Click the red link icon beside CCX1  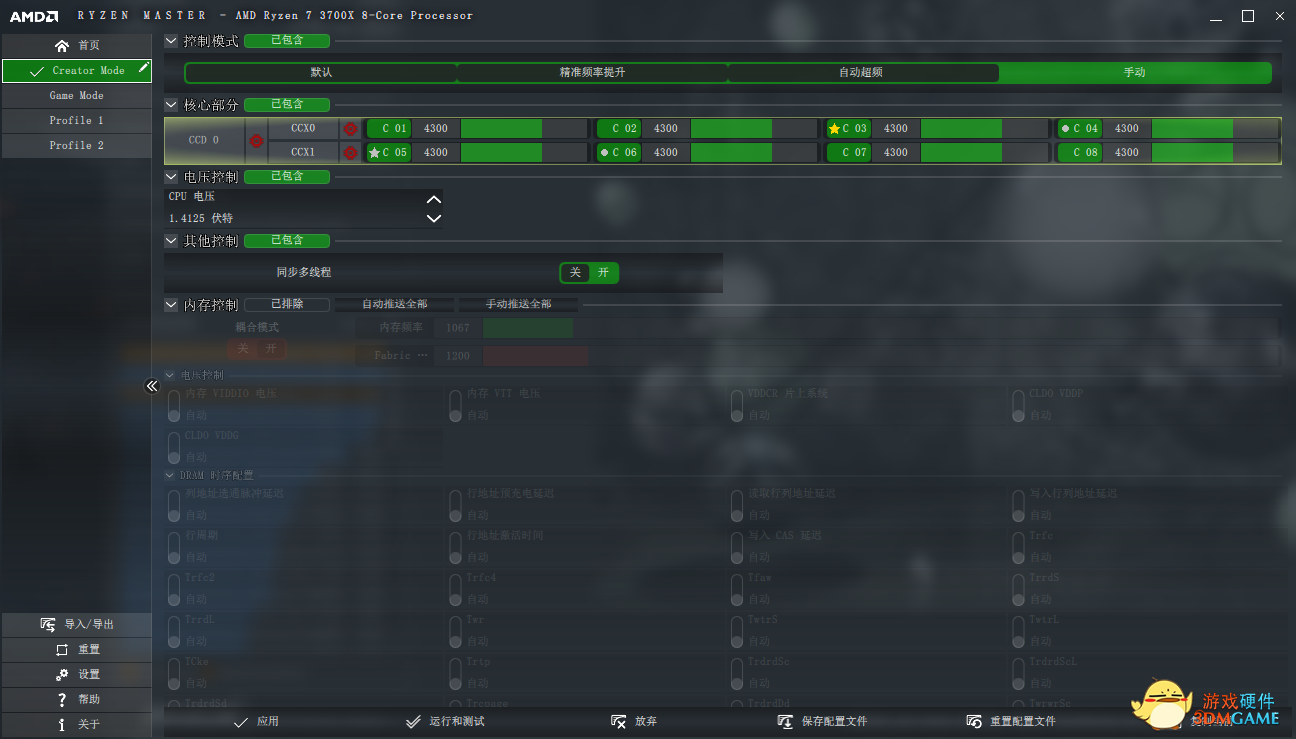click(x=350, y=153)
